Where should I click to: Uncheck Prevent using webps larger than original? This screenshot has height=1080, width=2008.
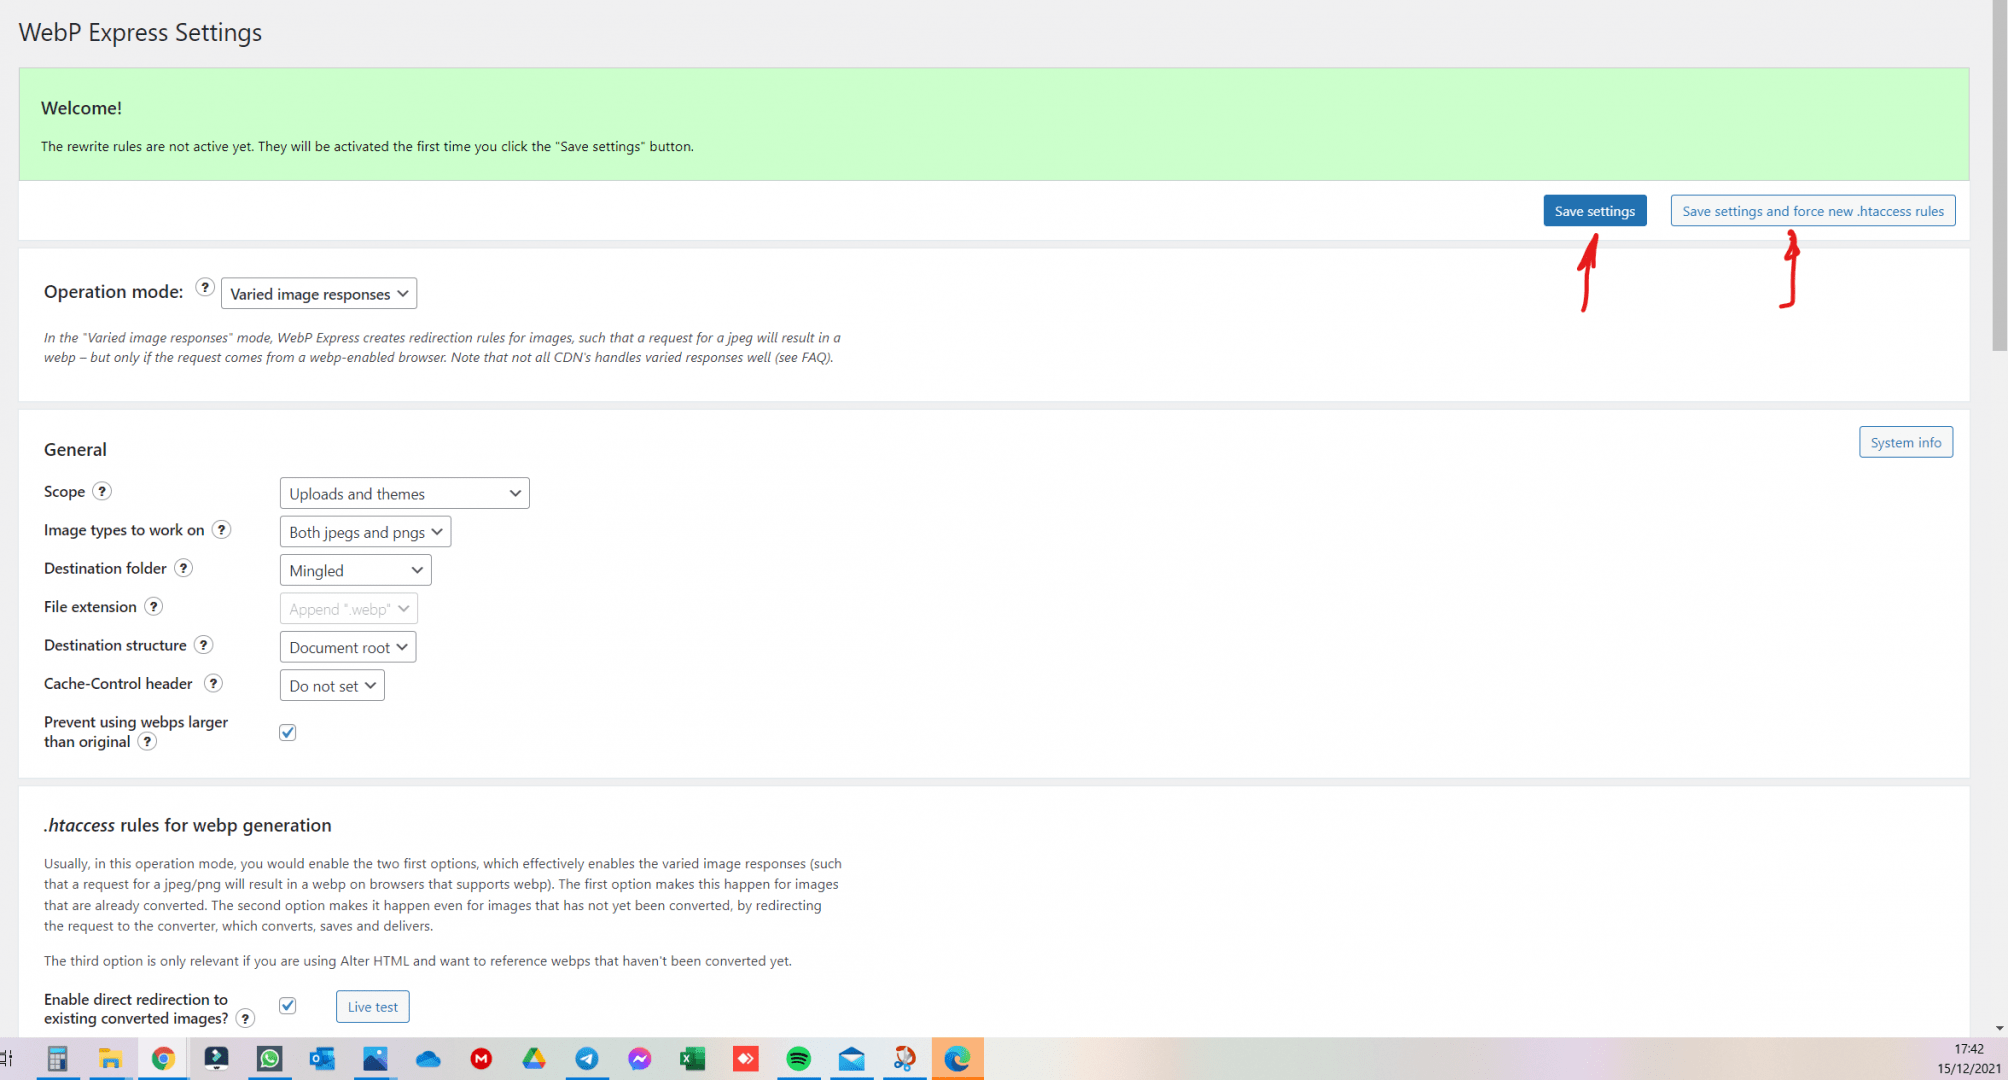click(288, 732)
